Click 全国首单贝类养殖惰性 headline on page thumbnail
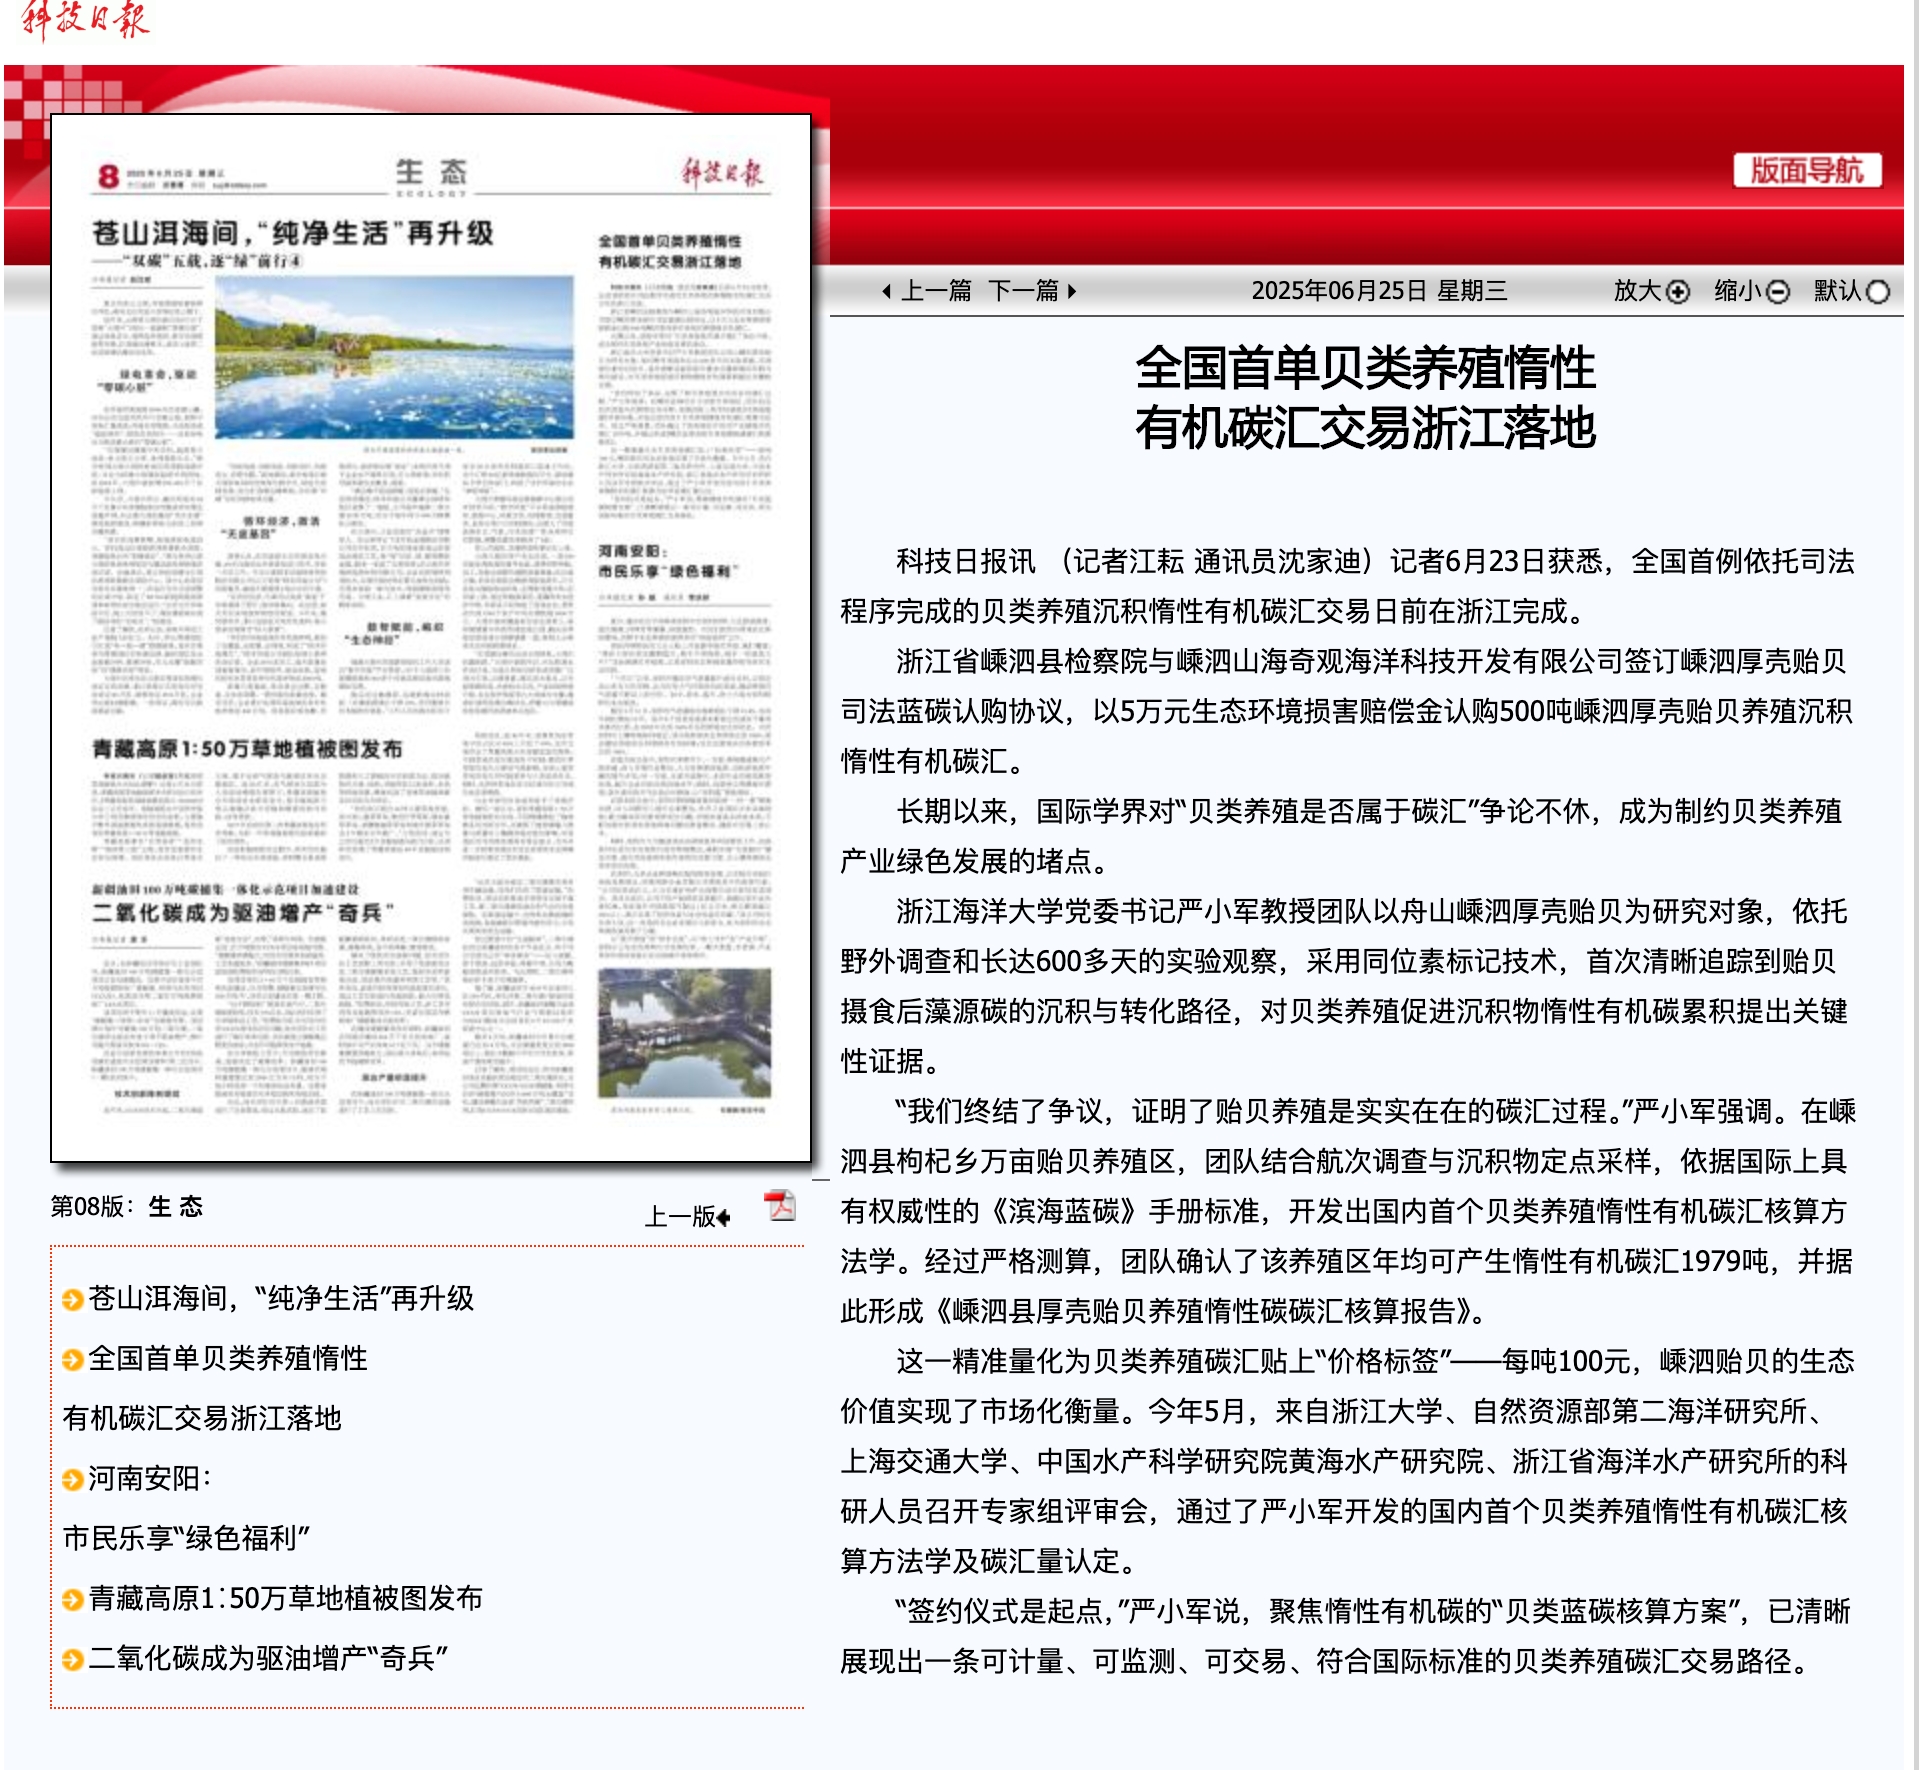The height and width of the screenshot is (1770, 1919). 670,251
